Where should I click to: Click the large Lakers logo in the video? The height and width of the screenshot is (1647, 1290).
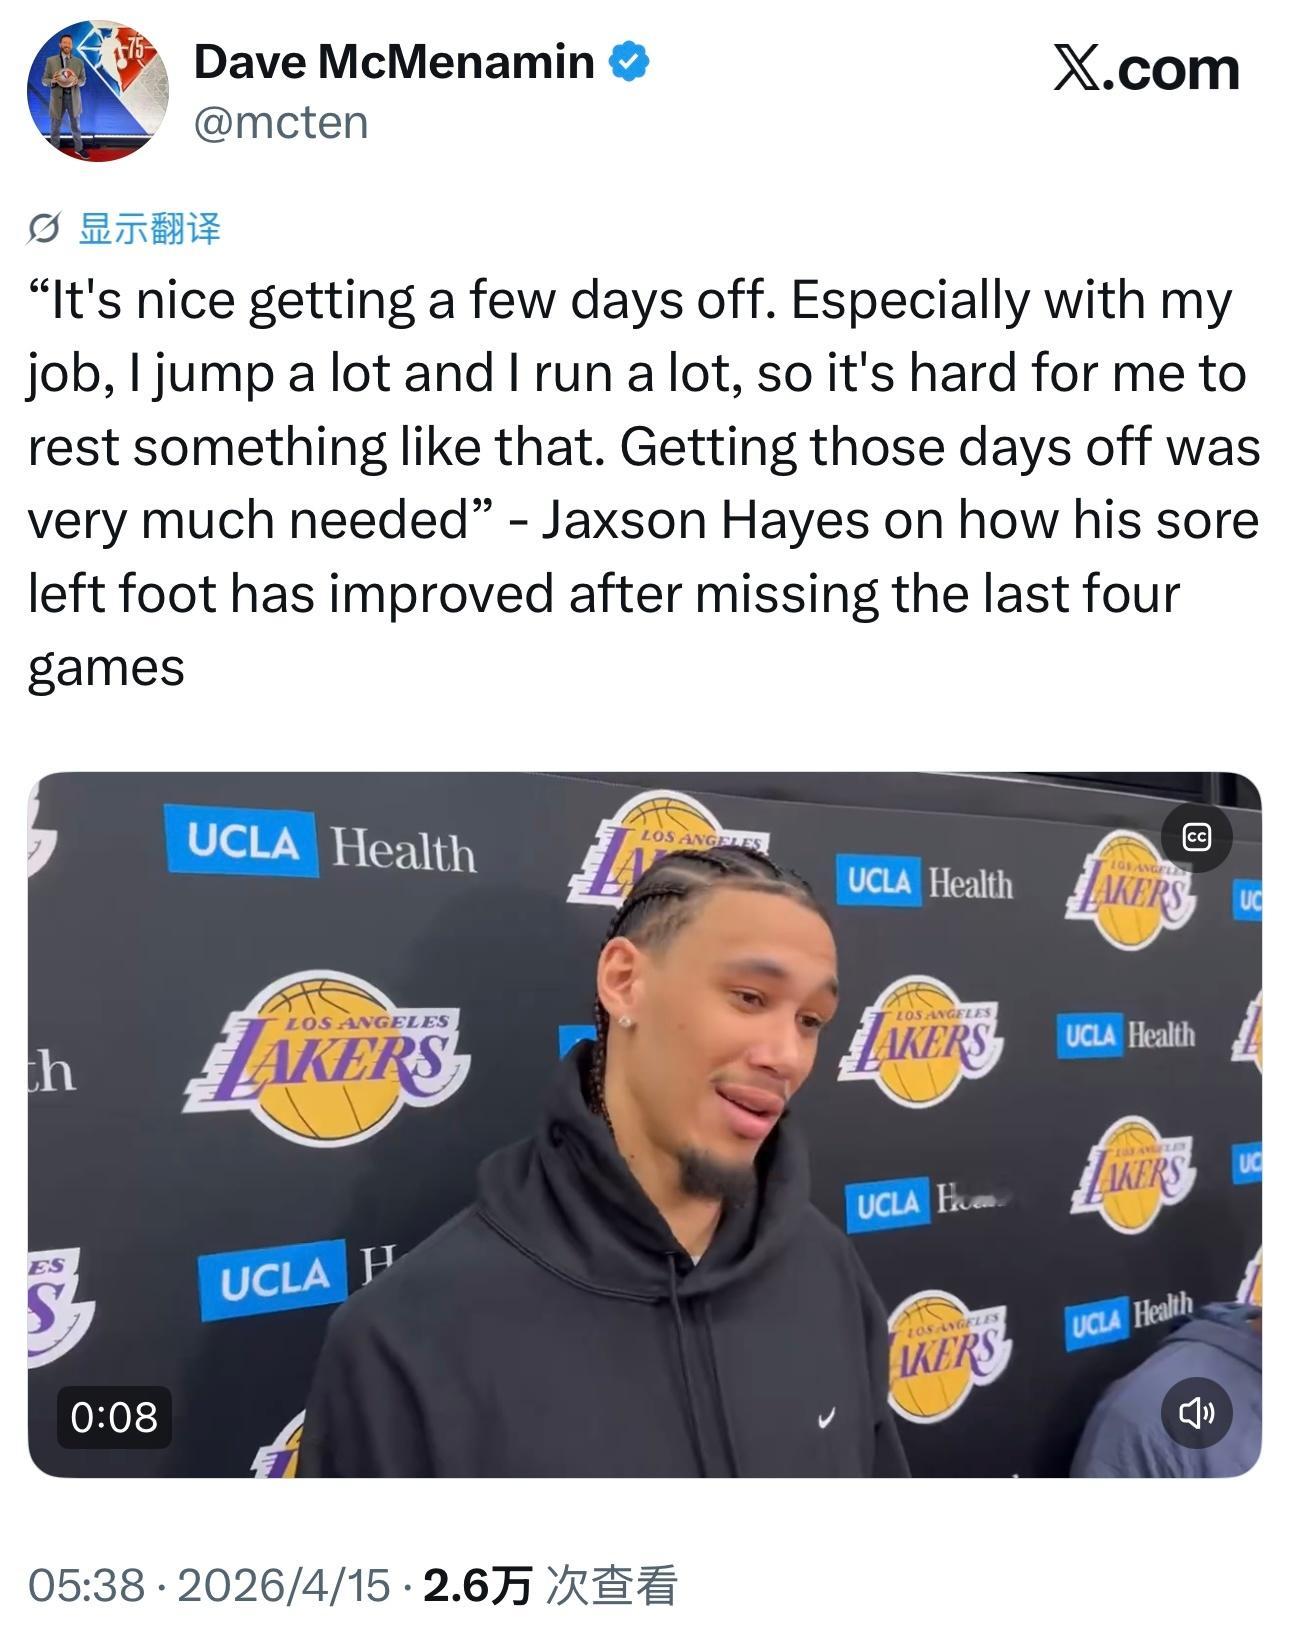pos(328,1058)
